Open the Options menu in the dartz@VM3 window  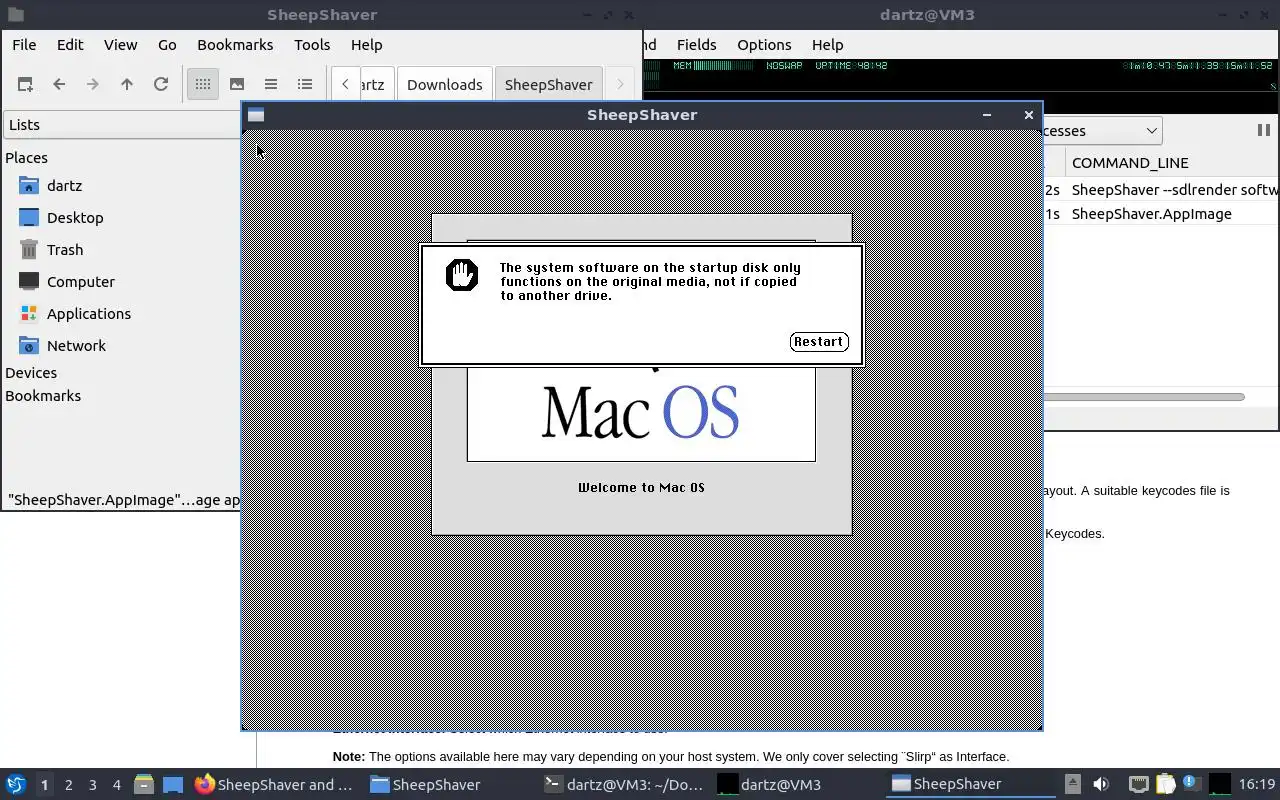pyautogui.click(x=764, y=45)
